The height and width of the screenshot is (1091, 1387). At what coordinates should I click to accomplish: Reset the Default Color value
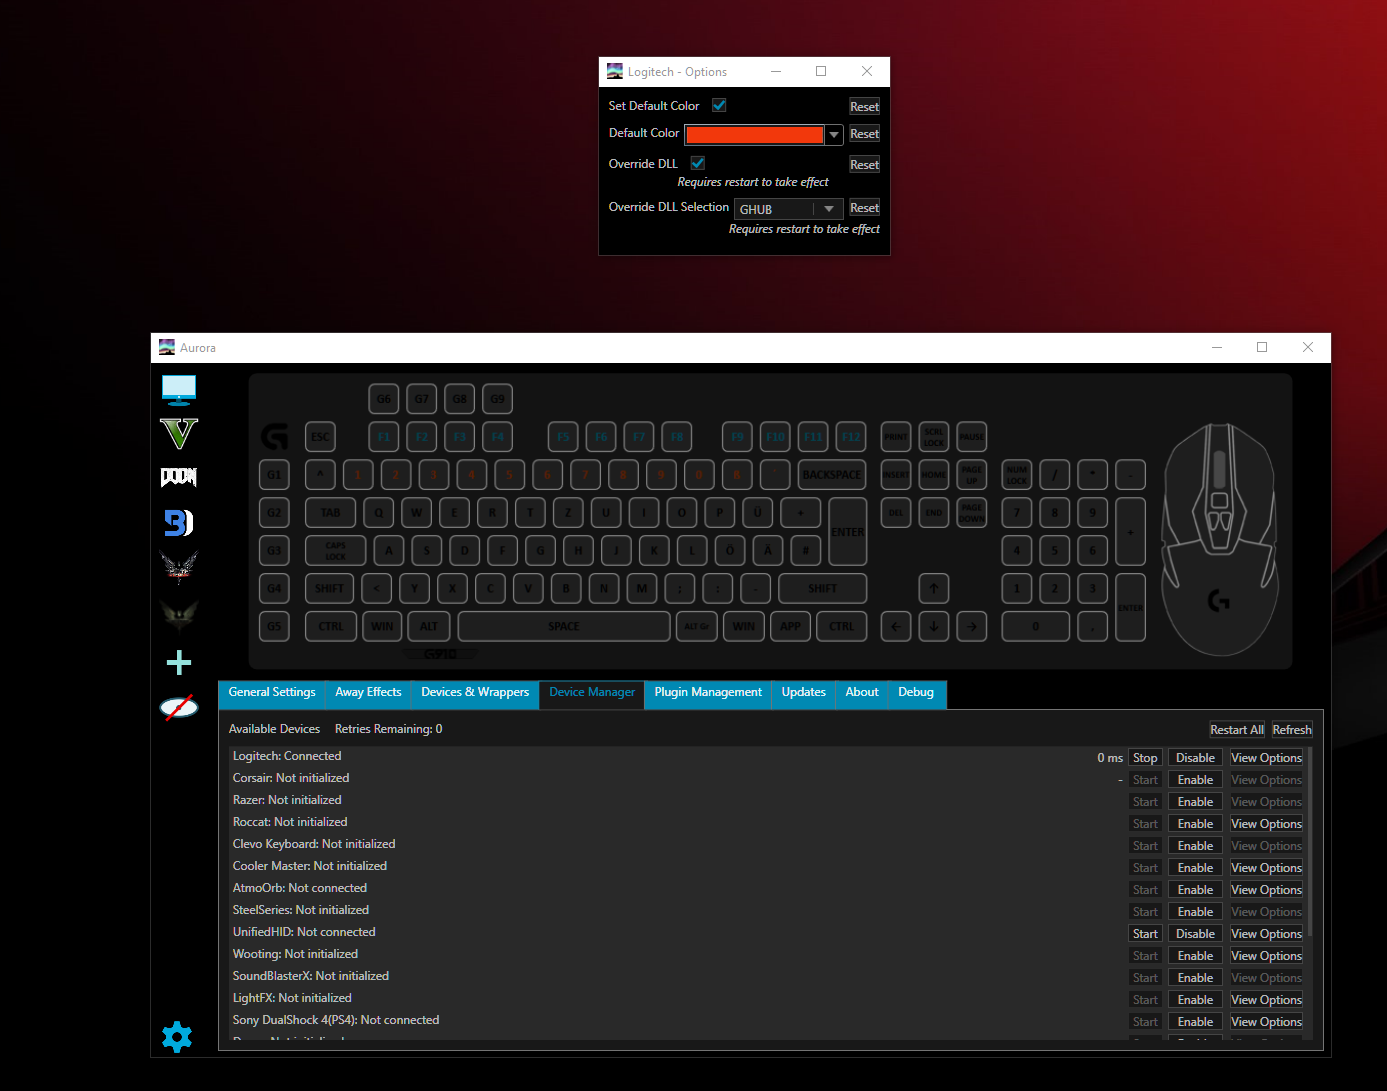(x=864, y=134)
